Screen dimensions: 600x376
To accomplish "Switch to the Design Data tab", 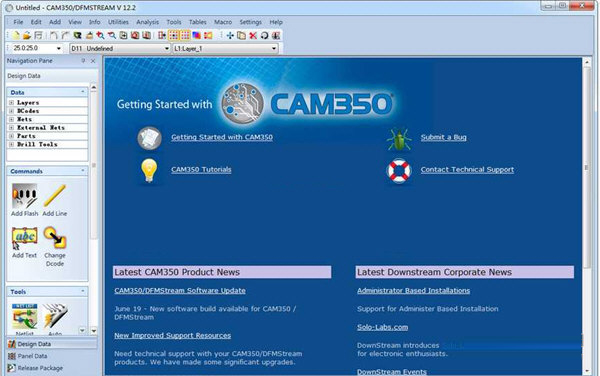I will pos(51,344).
